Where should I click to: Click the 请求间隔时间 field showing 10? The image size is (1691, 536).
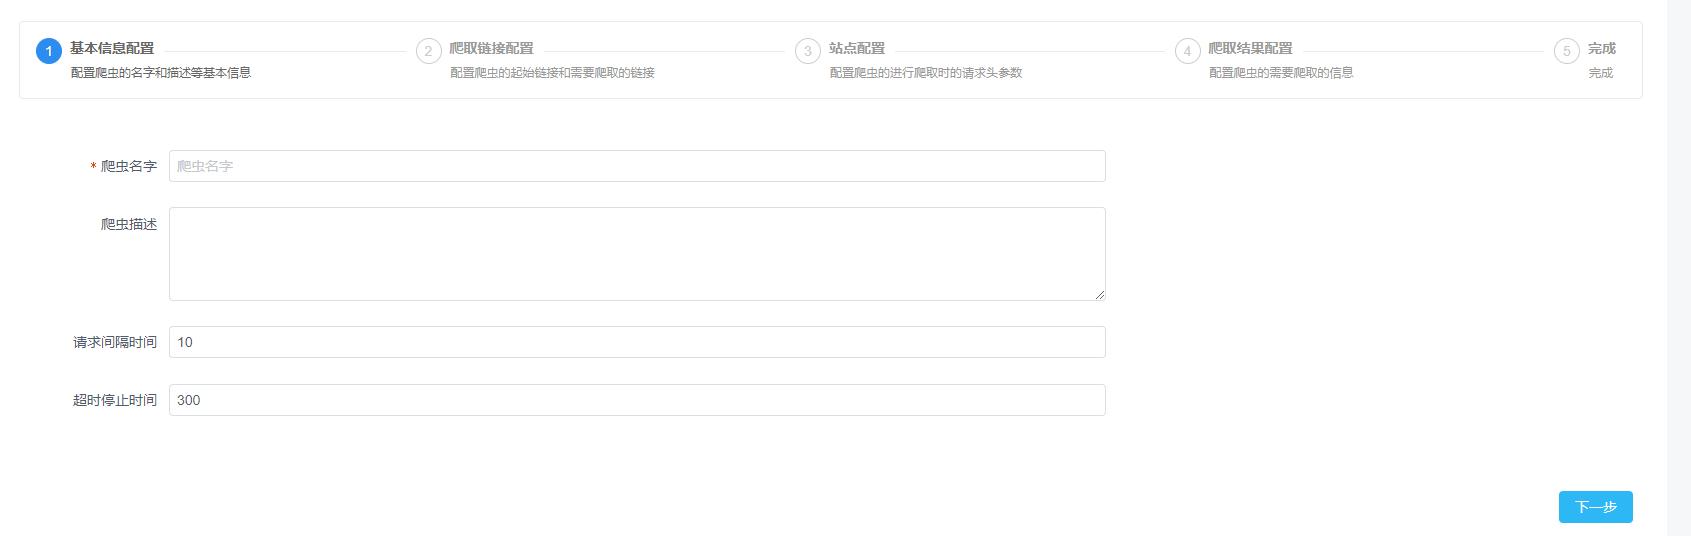tap(637, 342)
